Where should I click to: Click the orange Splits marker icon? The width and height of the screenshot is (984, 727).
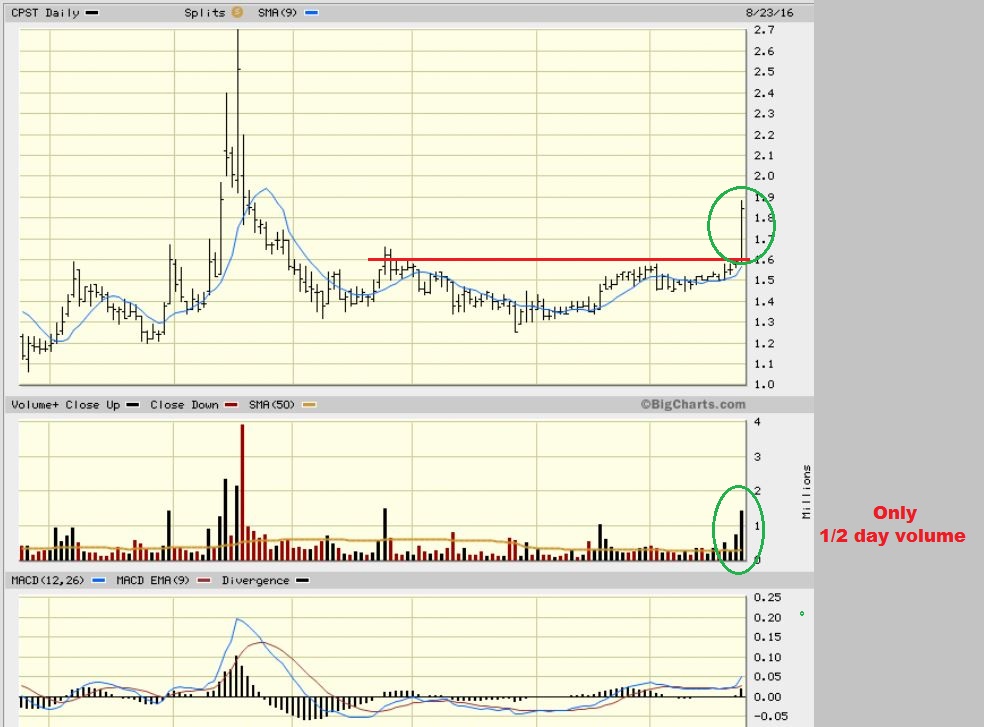(x=237, y=13)
